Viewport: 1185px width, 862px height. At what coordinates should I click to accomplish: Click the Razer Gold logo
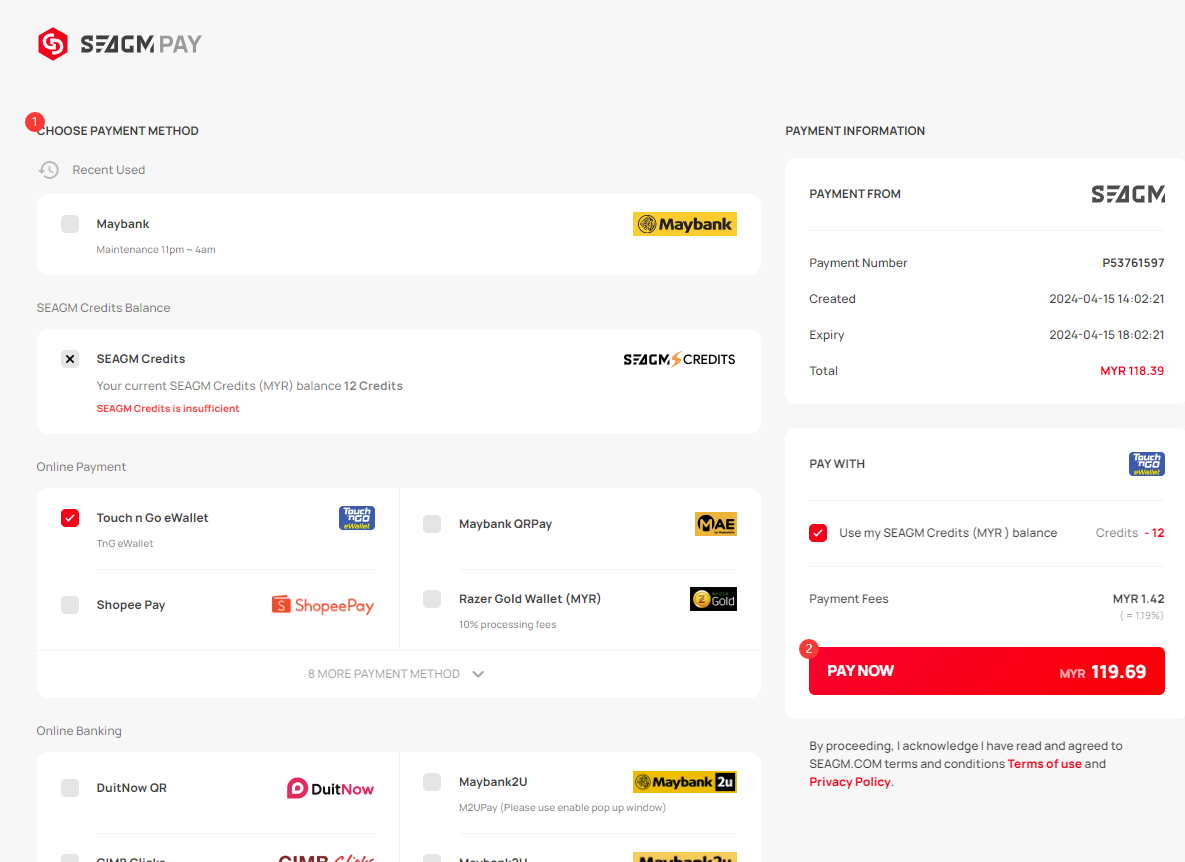(x=713, y=599)
